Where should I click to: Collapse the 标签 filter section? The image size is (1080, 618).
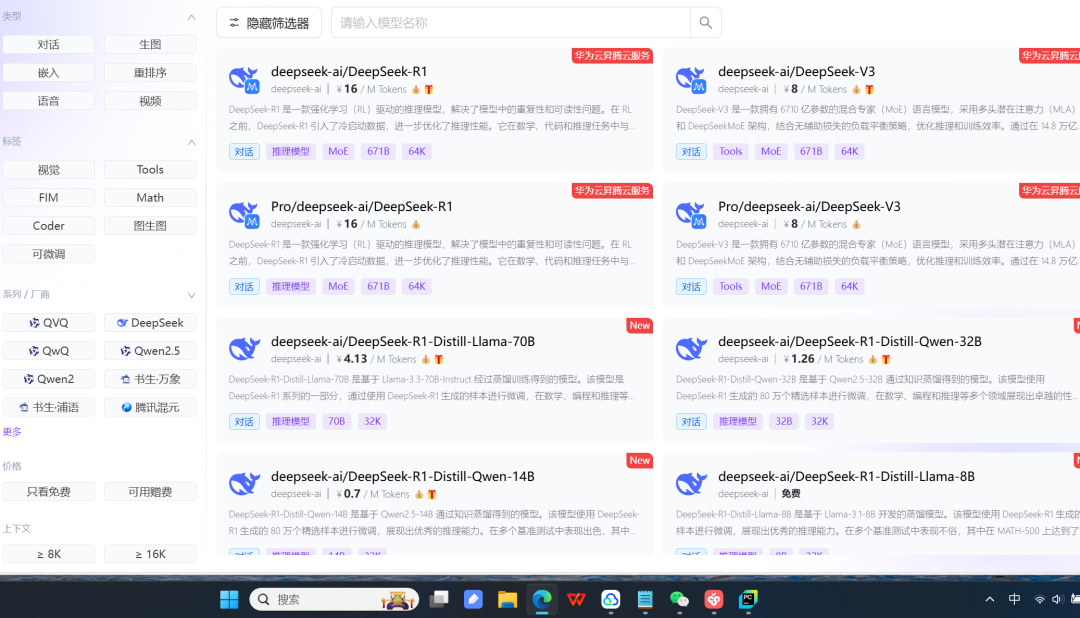point(191,142)
